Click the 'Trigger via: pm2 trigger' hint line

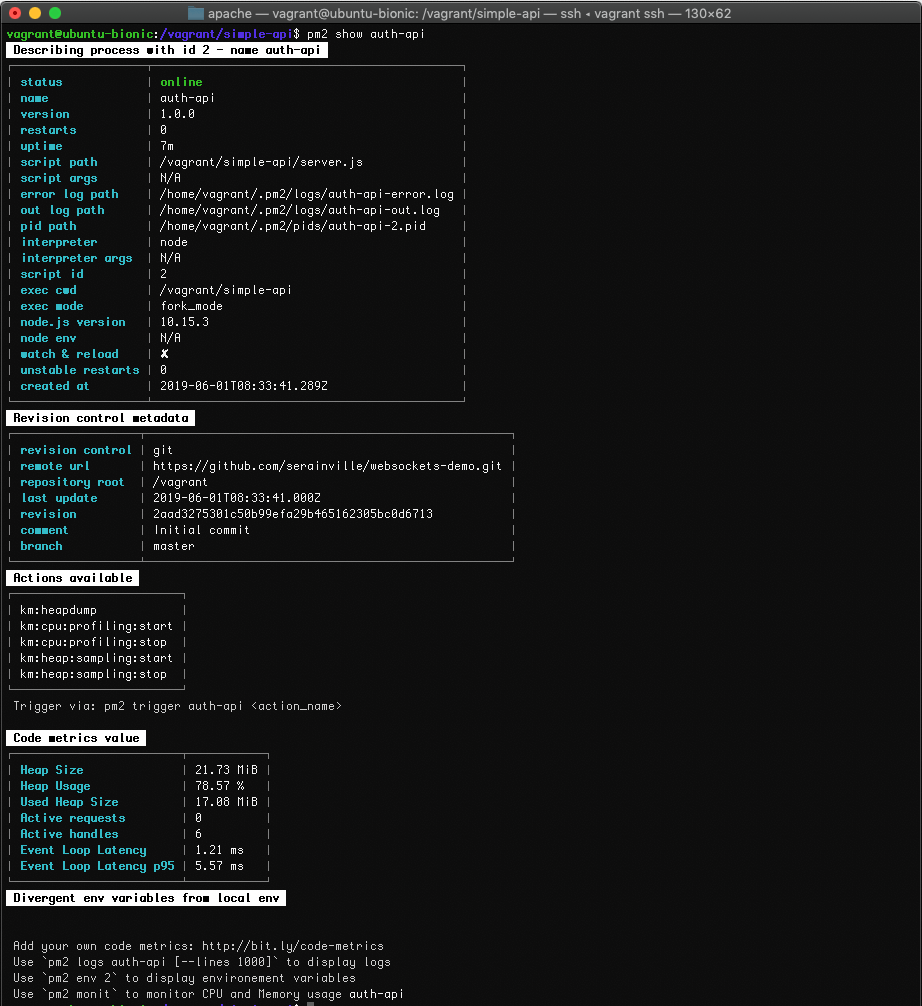tap(177, 706)
